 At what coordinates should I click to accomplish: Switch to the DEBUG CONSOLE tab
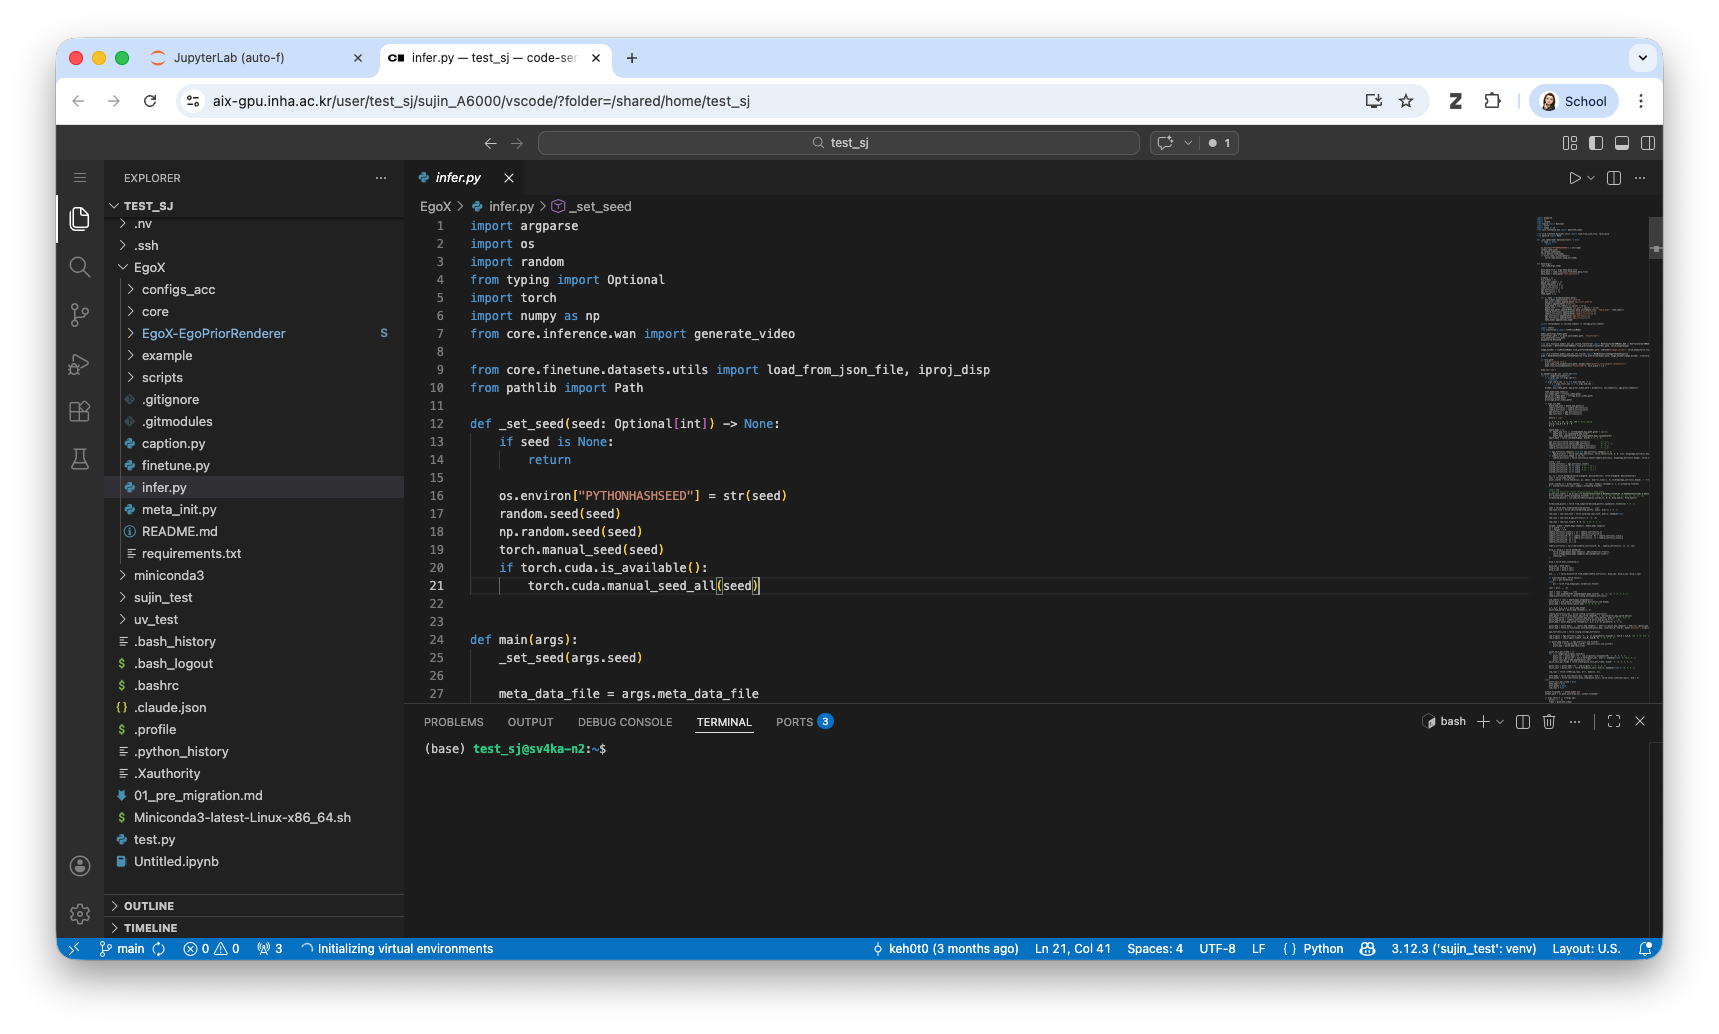click(x=625, y=722)
